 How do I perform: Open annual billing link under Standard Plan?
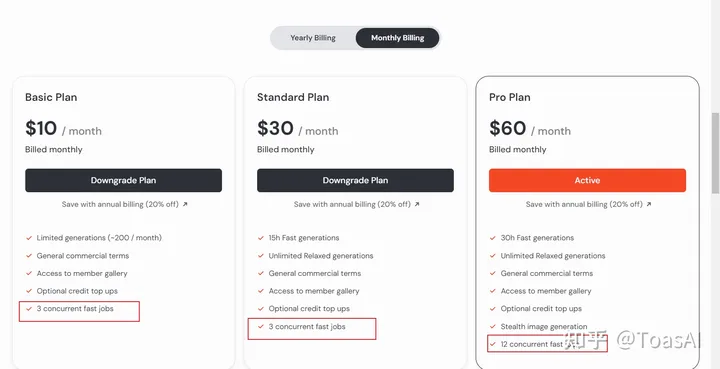[x=352, y=204]
